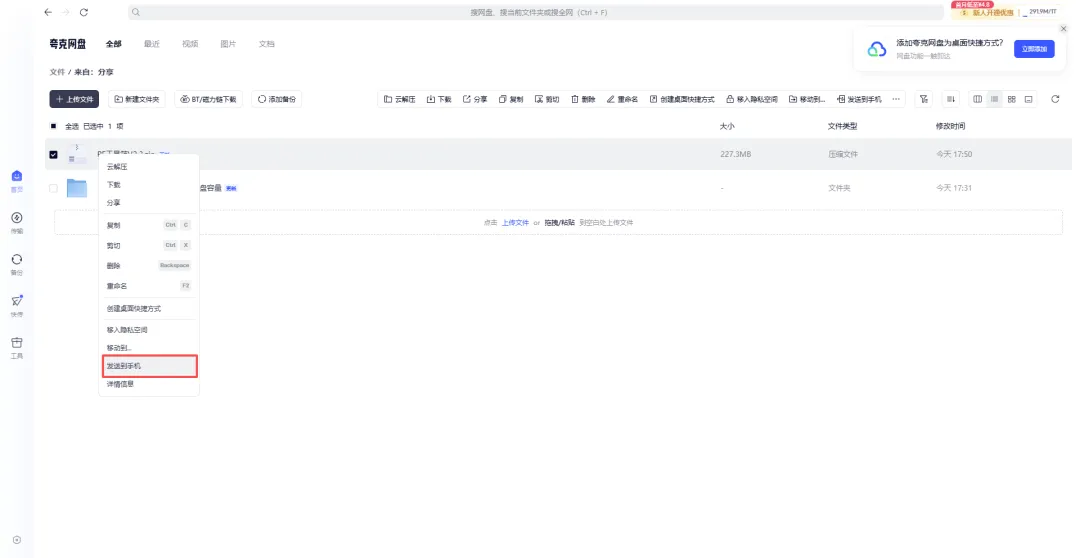Image resolution: width=1080 pixels, height=558 pixels.
Task: Open the 传输 transfer icon in sidebar
Action: pyautogui.click(x=17, y=218)
